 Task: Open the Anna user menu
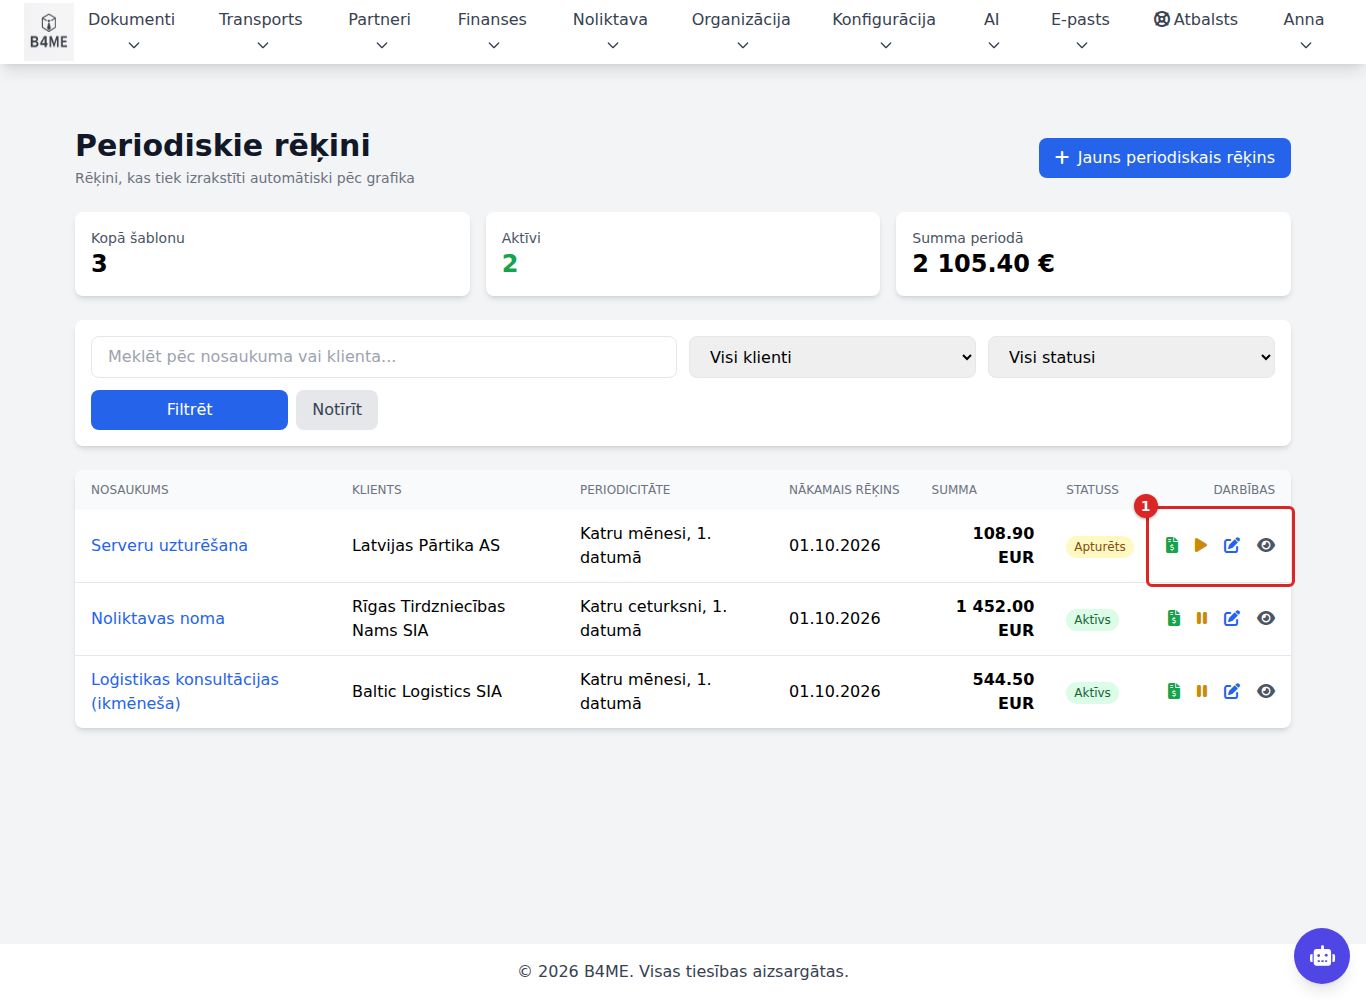[x=1304, y=31]
